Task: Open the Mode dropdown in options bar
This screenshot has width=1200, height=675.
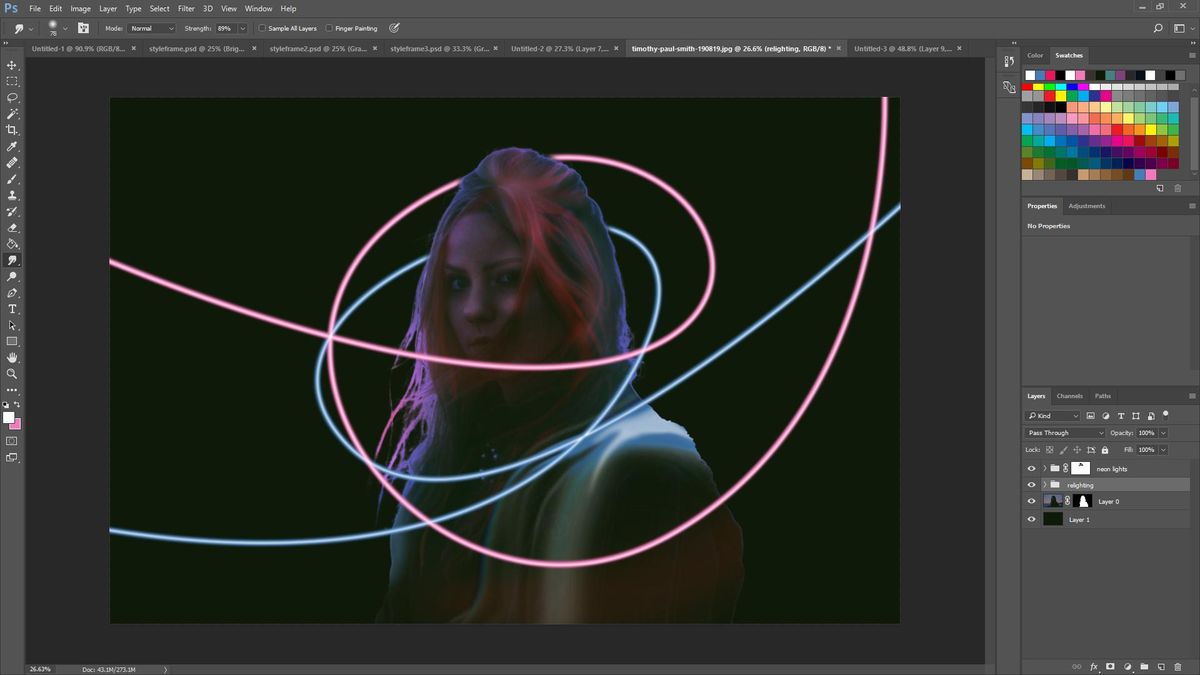Action: pos(150,28)
